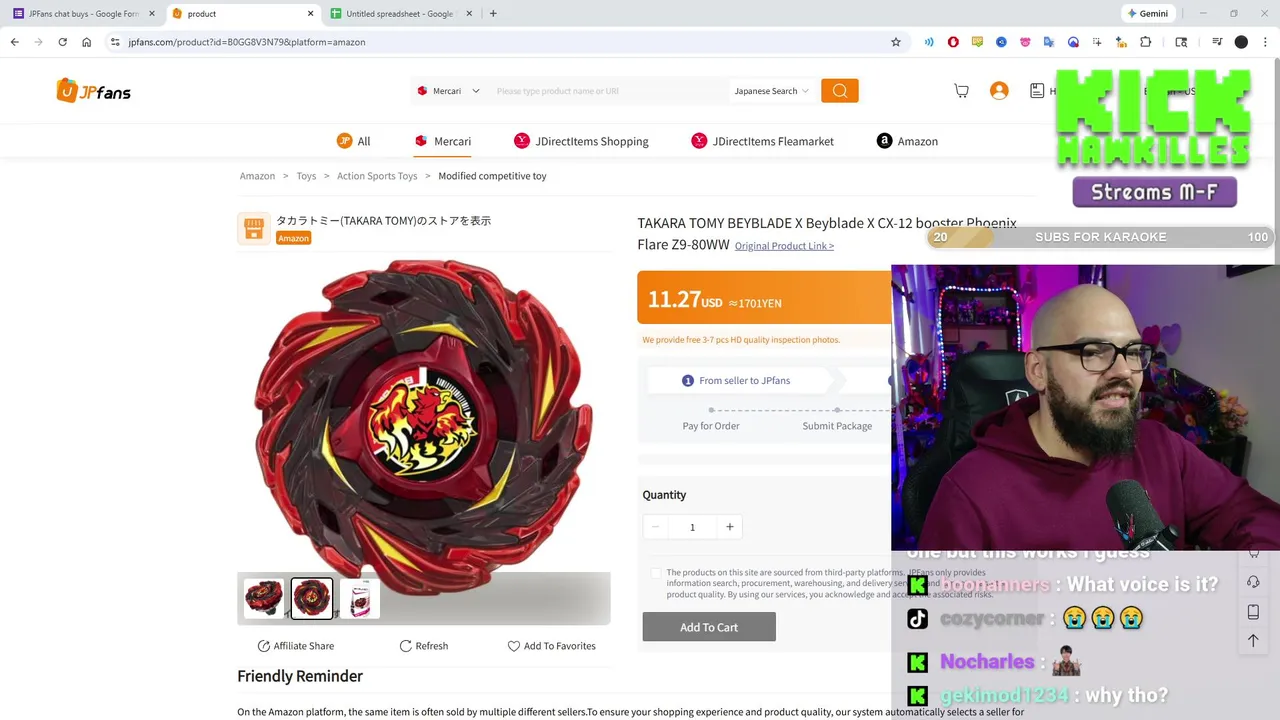Check the terms acknowledgement checkbox
The height and width of the screenshot is (720, 1280).
coord(656,573)
